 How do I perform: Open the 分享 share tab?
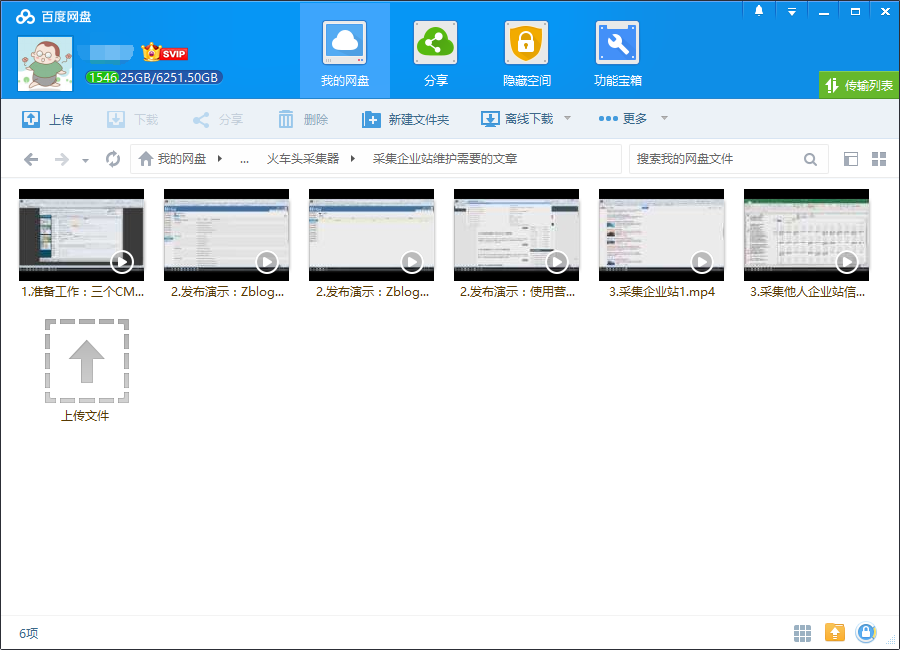click(435, 52)
